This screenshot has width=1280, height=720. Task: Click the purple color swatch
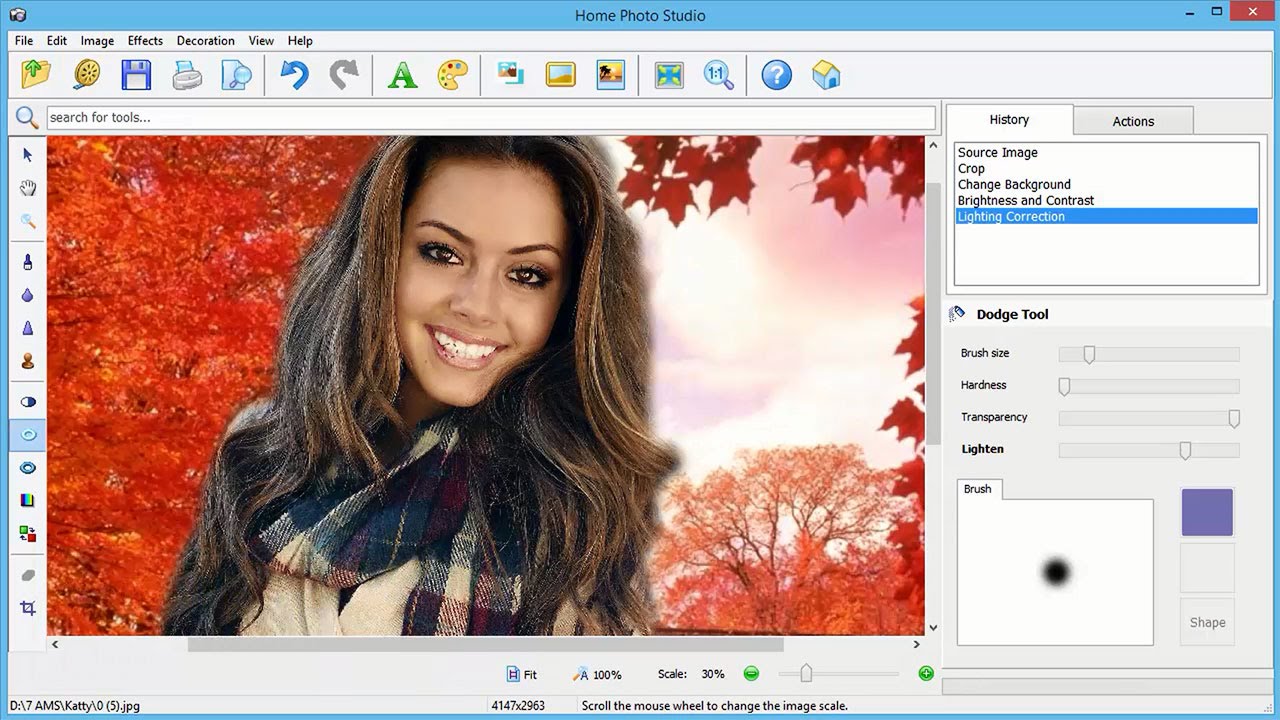1207,512
